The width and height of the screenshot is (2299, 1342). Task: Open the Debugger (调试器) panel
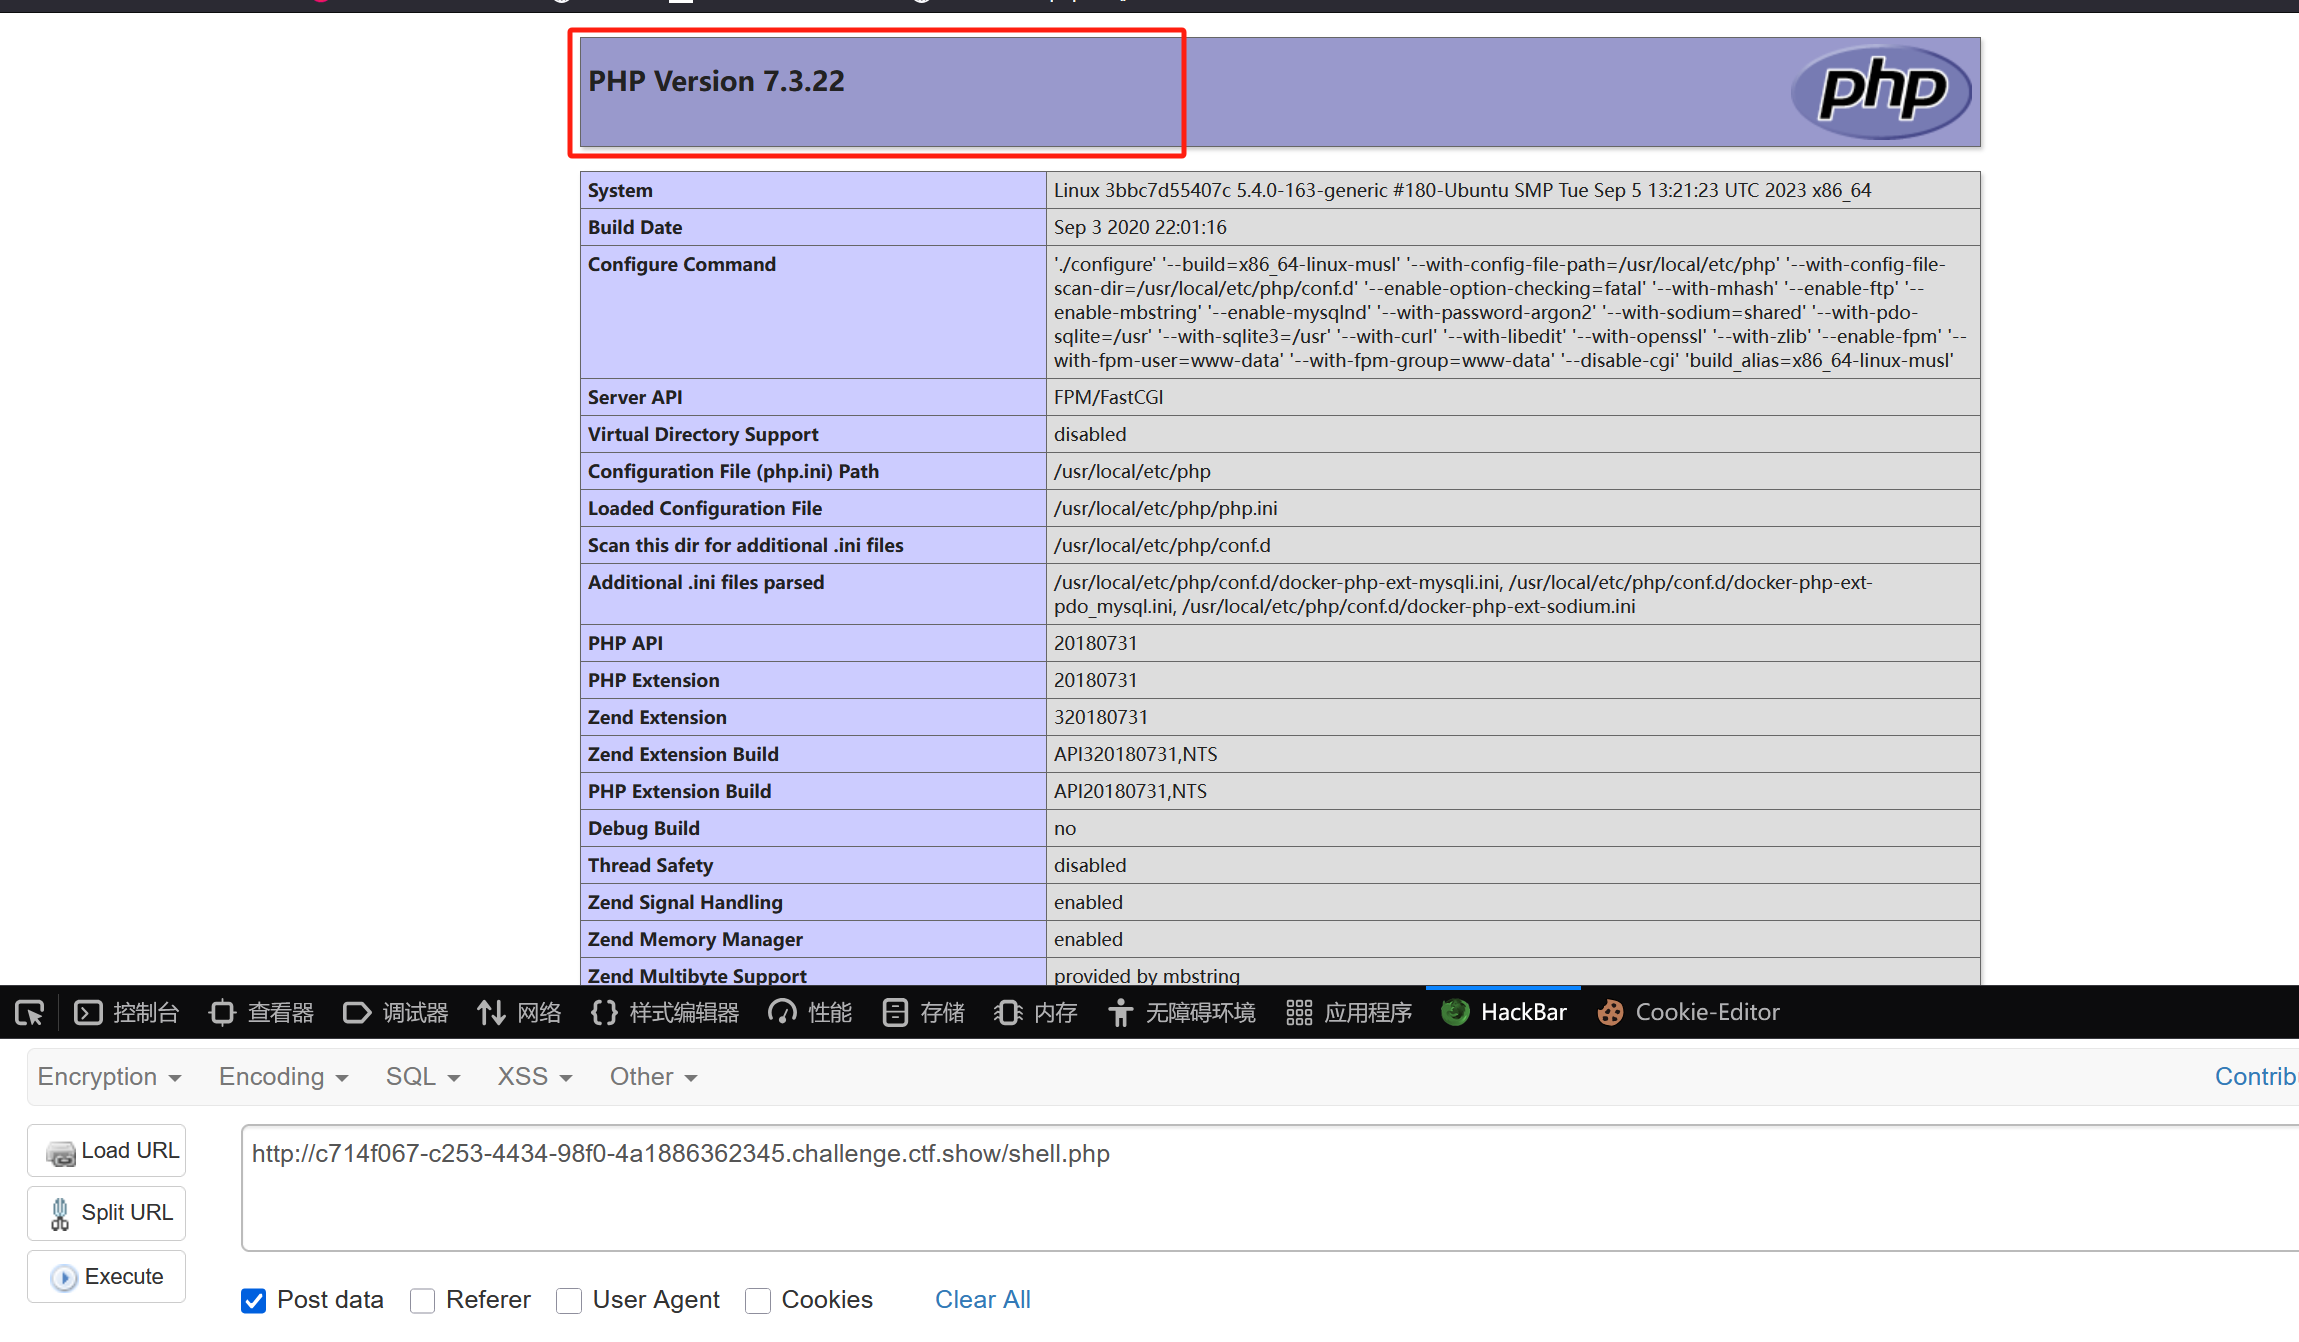click(396, 1013)
